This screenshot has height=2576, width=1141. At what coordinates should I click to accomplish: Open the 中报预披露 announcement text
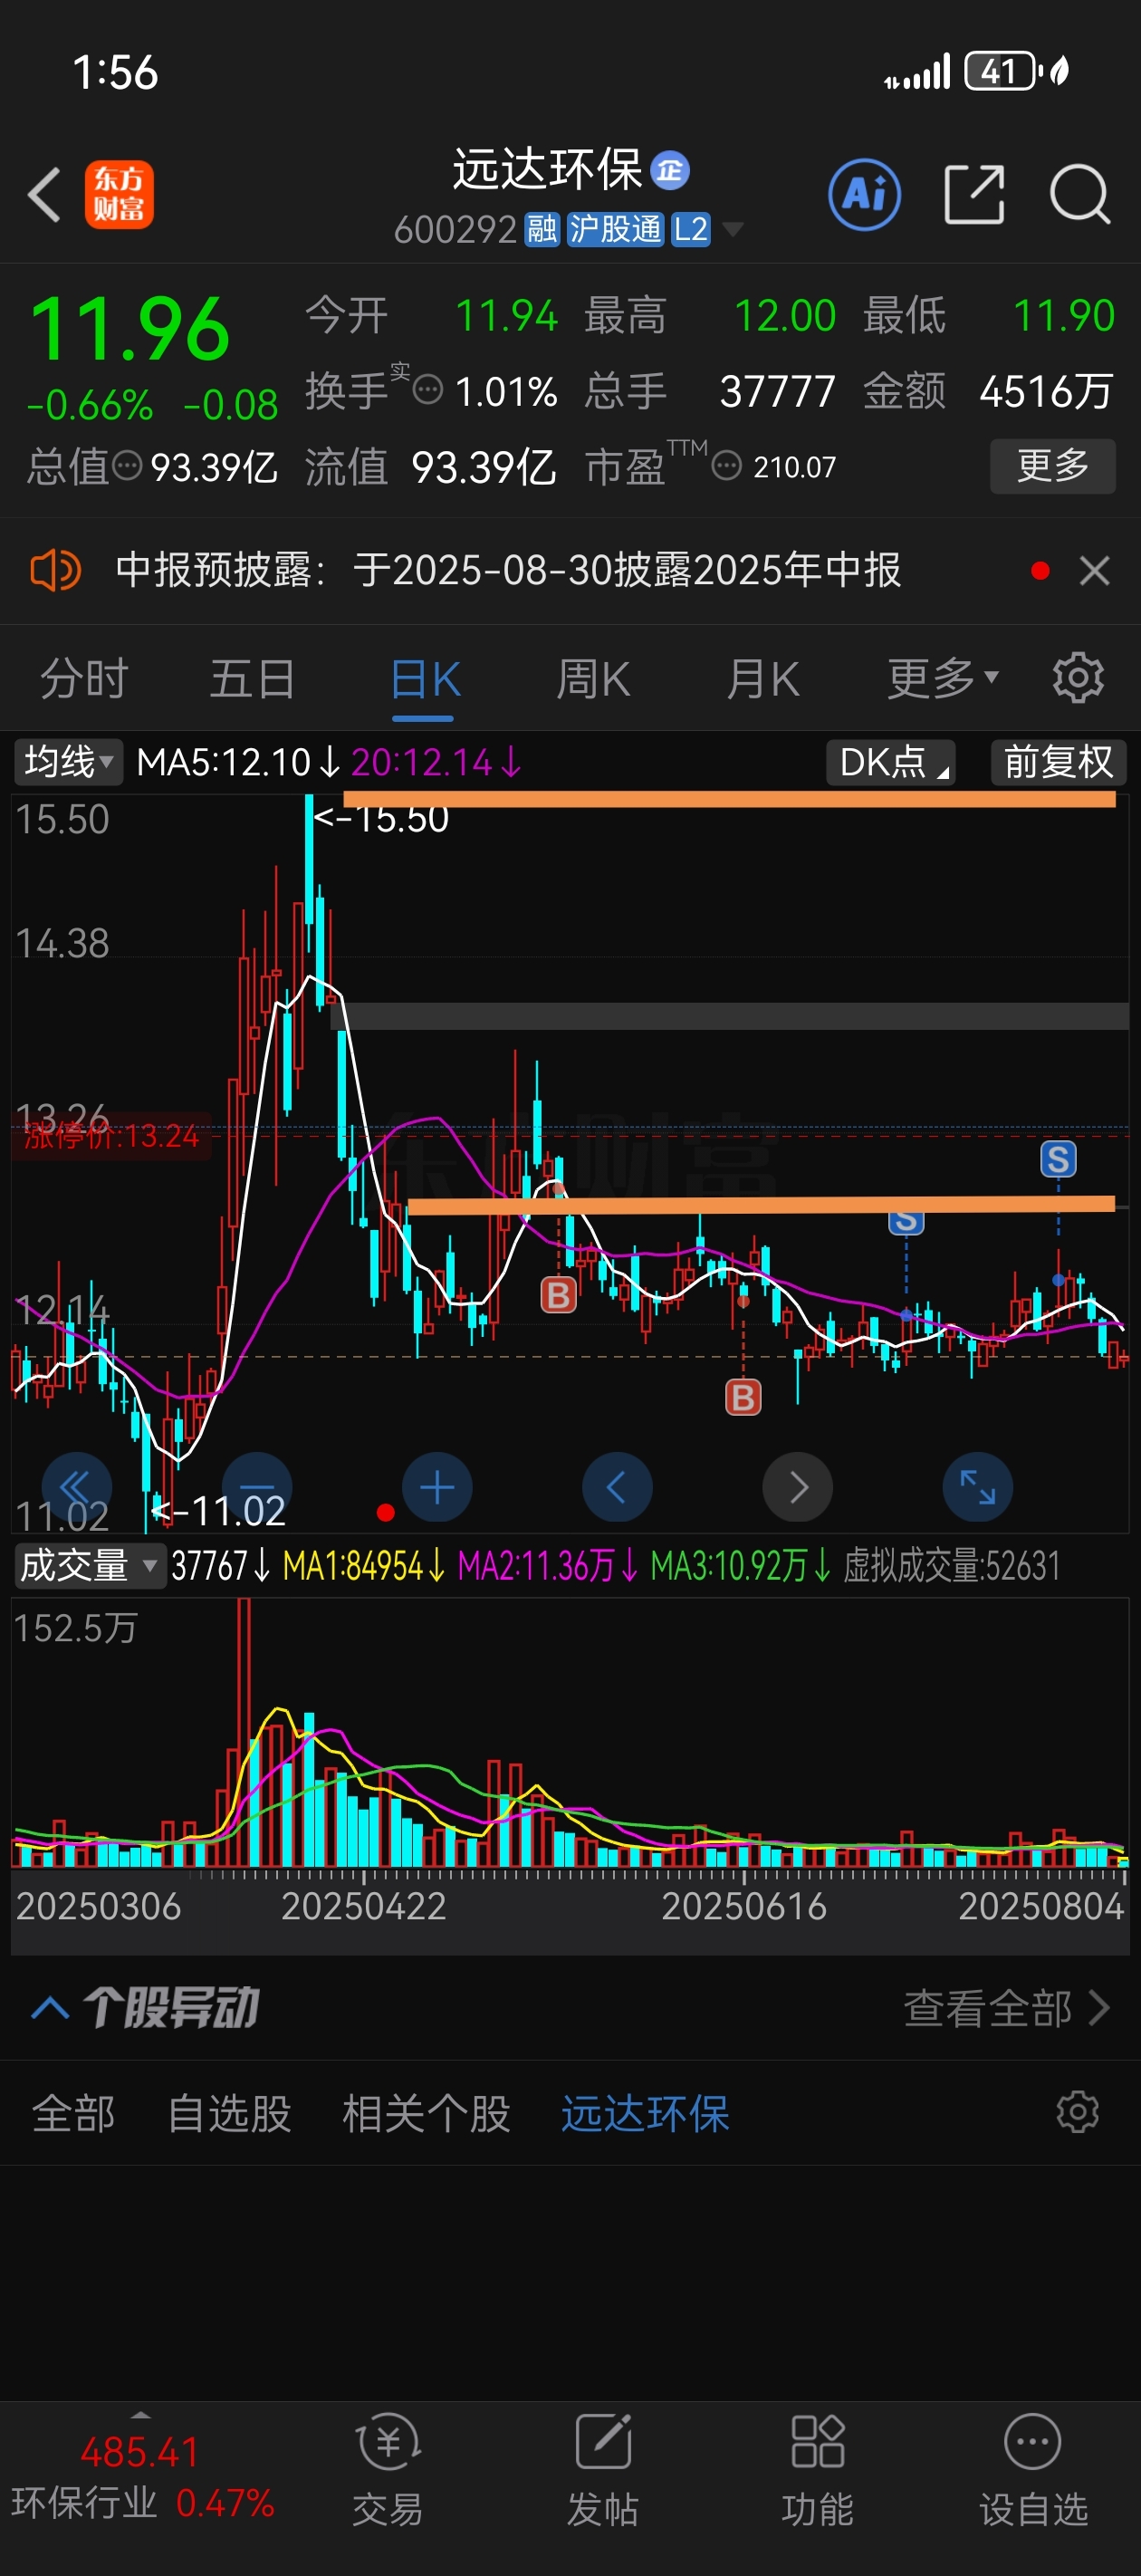coord(508,571)
